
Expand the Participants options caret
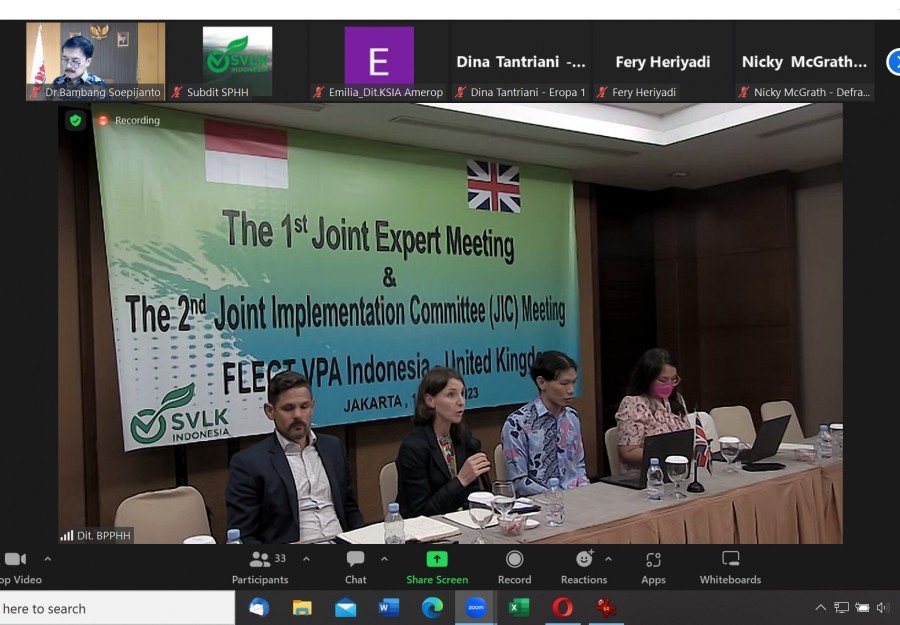[307, 559]
